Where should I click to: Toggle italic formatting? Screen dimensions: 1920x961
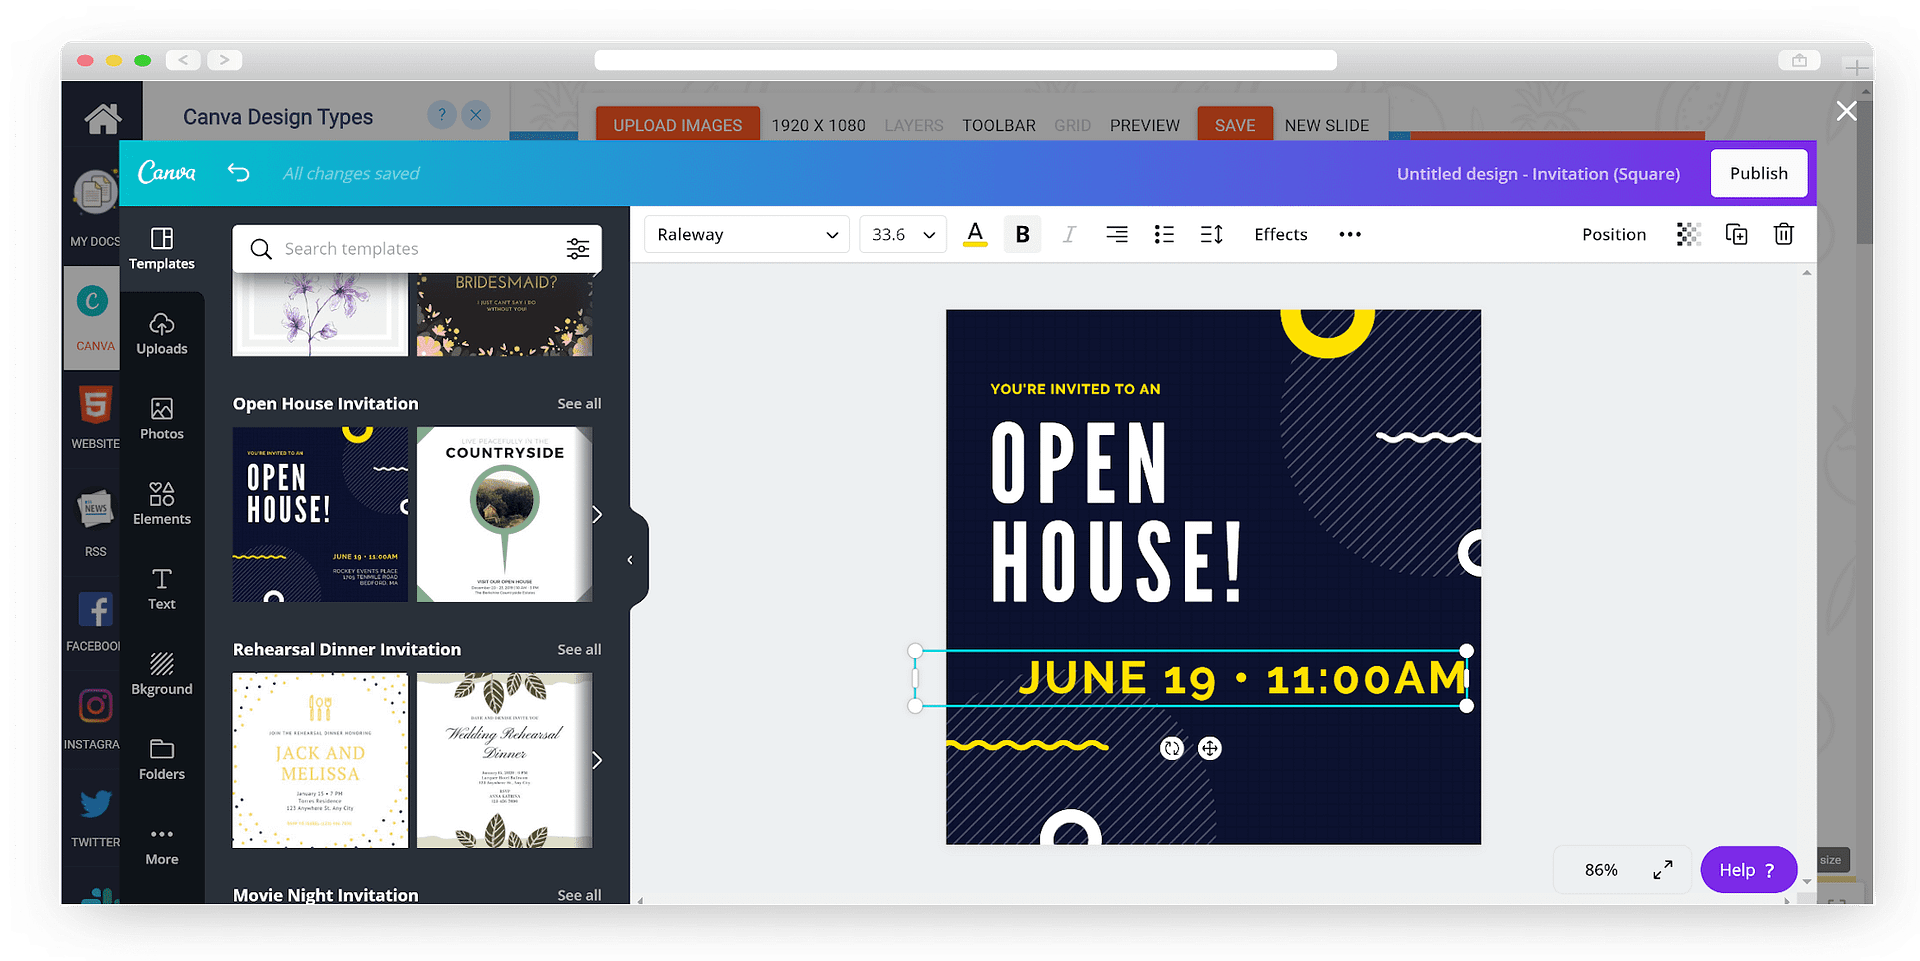[1069, 234]
